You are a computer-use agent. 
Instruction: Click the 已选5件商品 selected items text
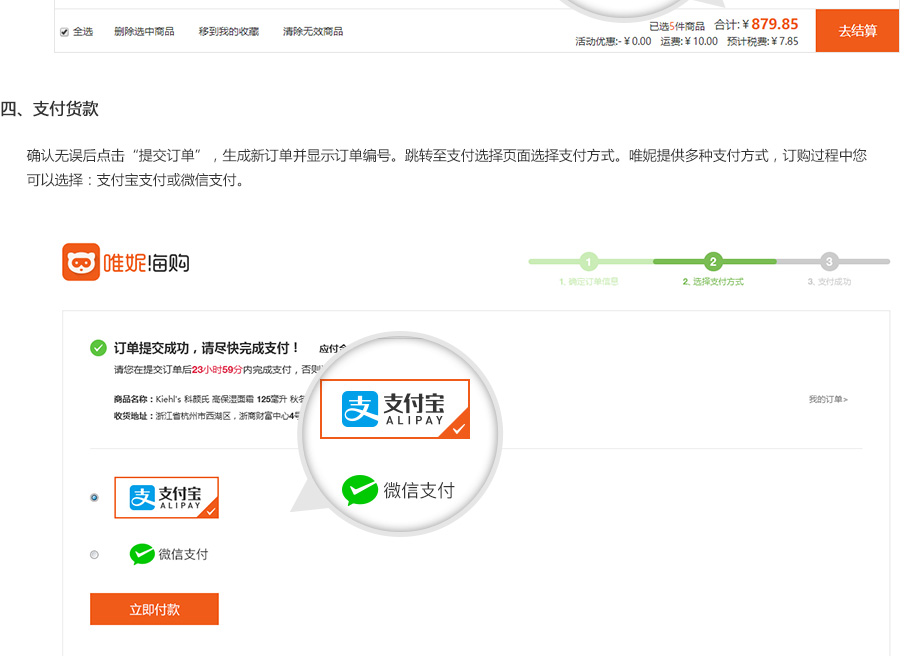click(x=677, y=26)
